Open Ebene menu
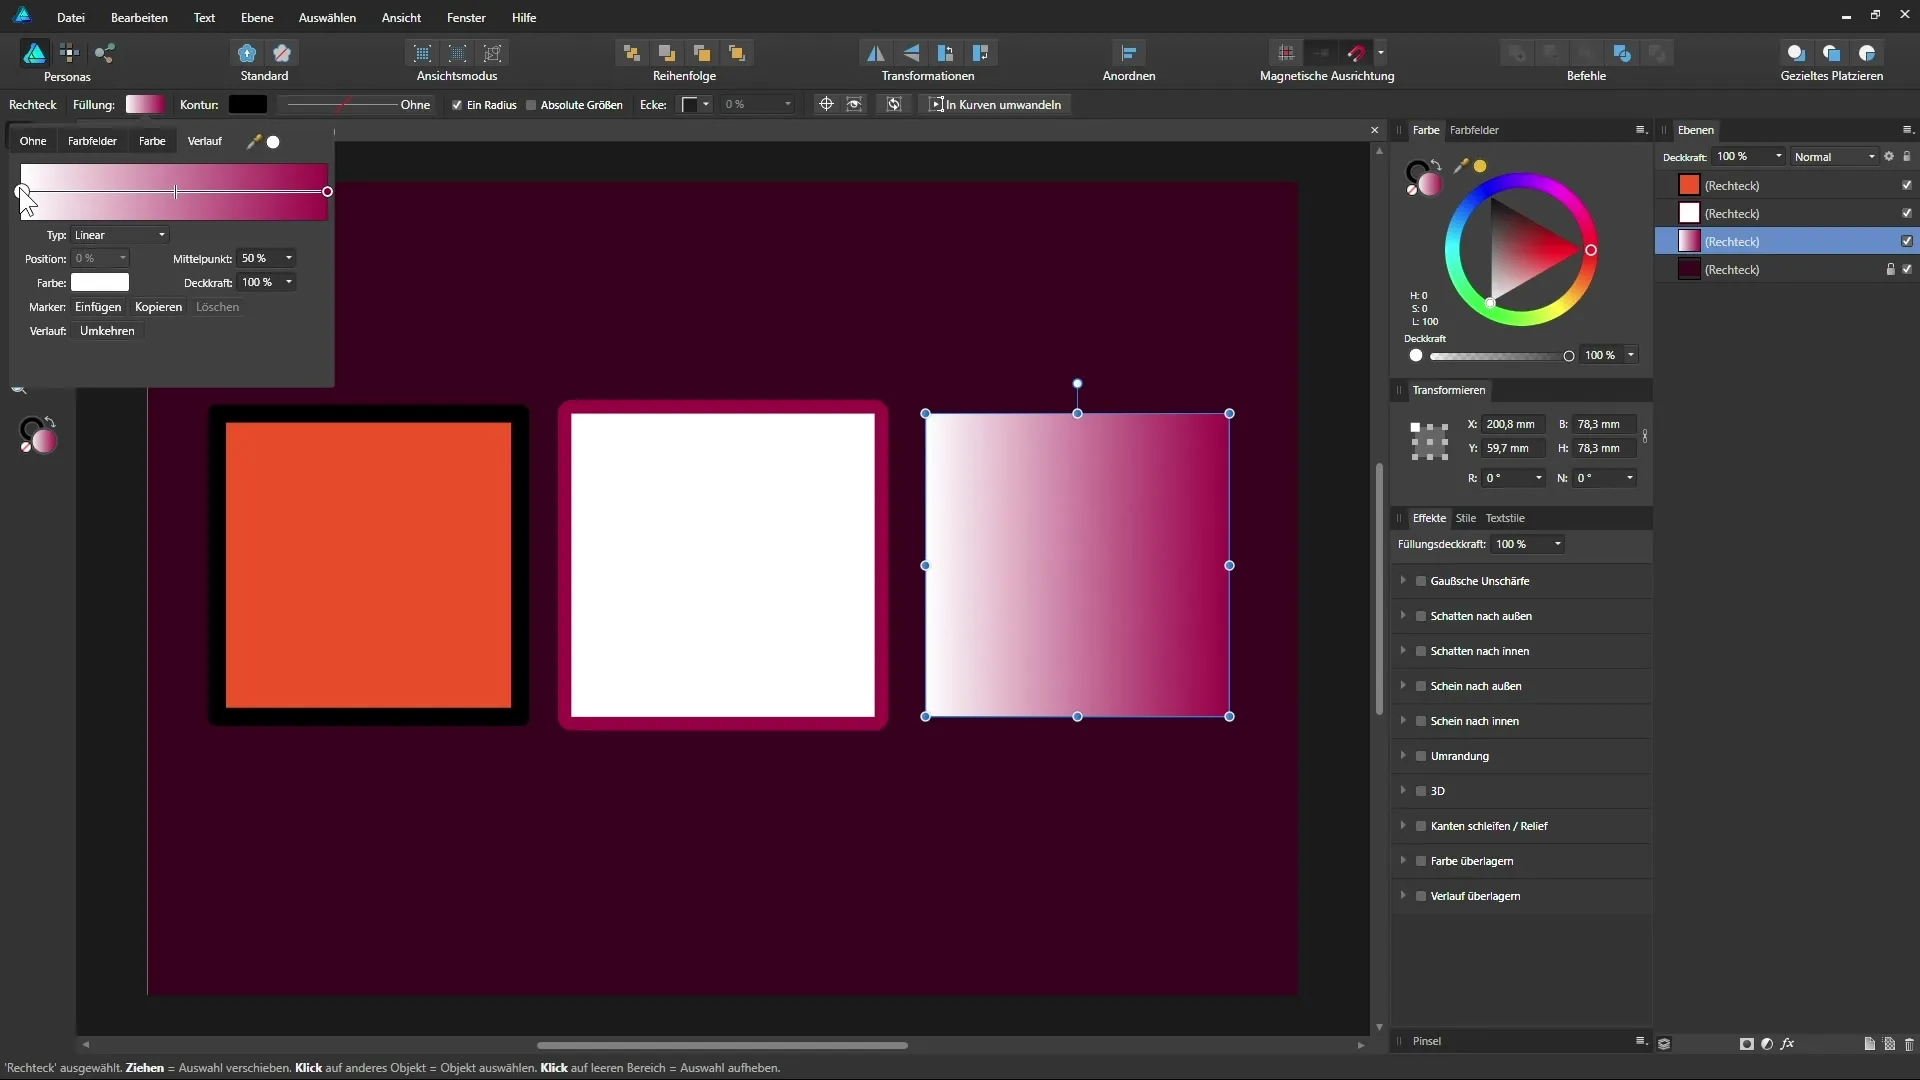Image resolution: width=1920 pixels, height=1080 pixels. (257, 17)
